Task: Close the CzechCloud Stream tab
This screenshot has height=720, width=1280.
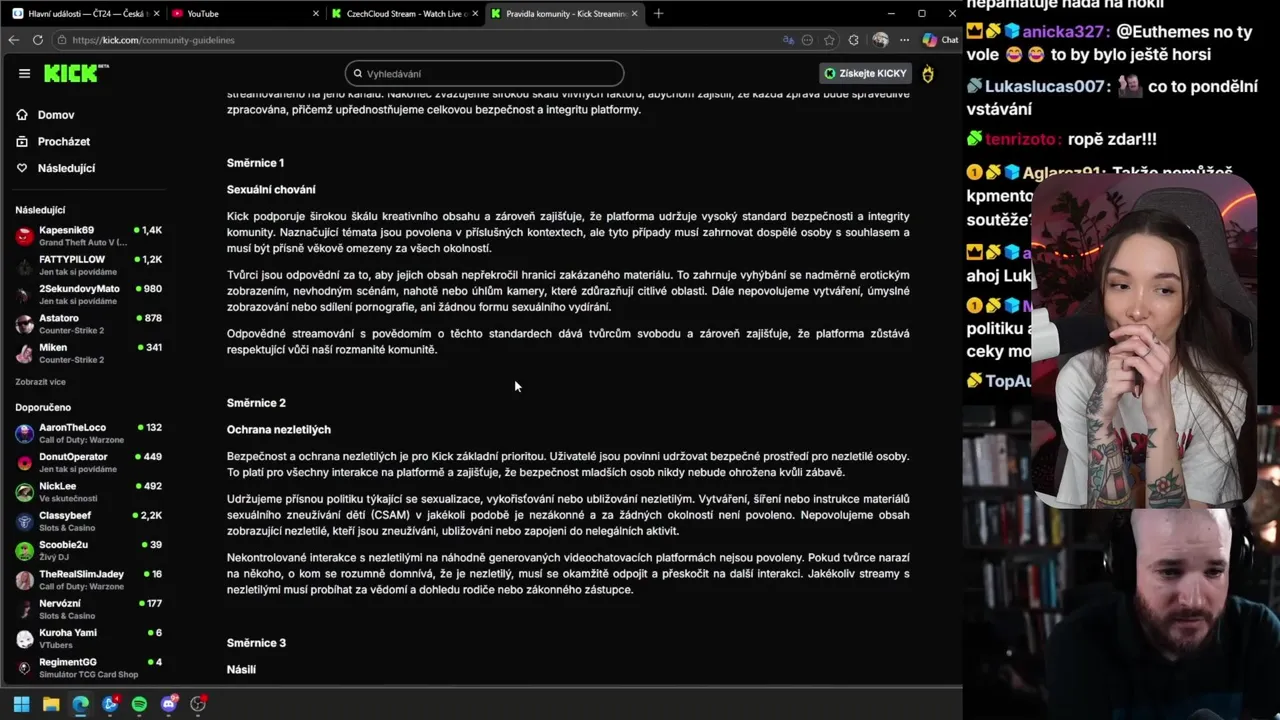Action: tap(475, 13)
